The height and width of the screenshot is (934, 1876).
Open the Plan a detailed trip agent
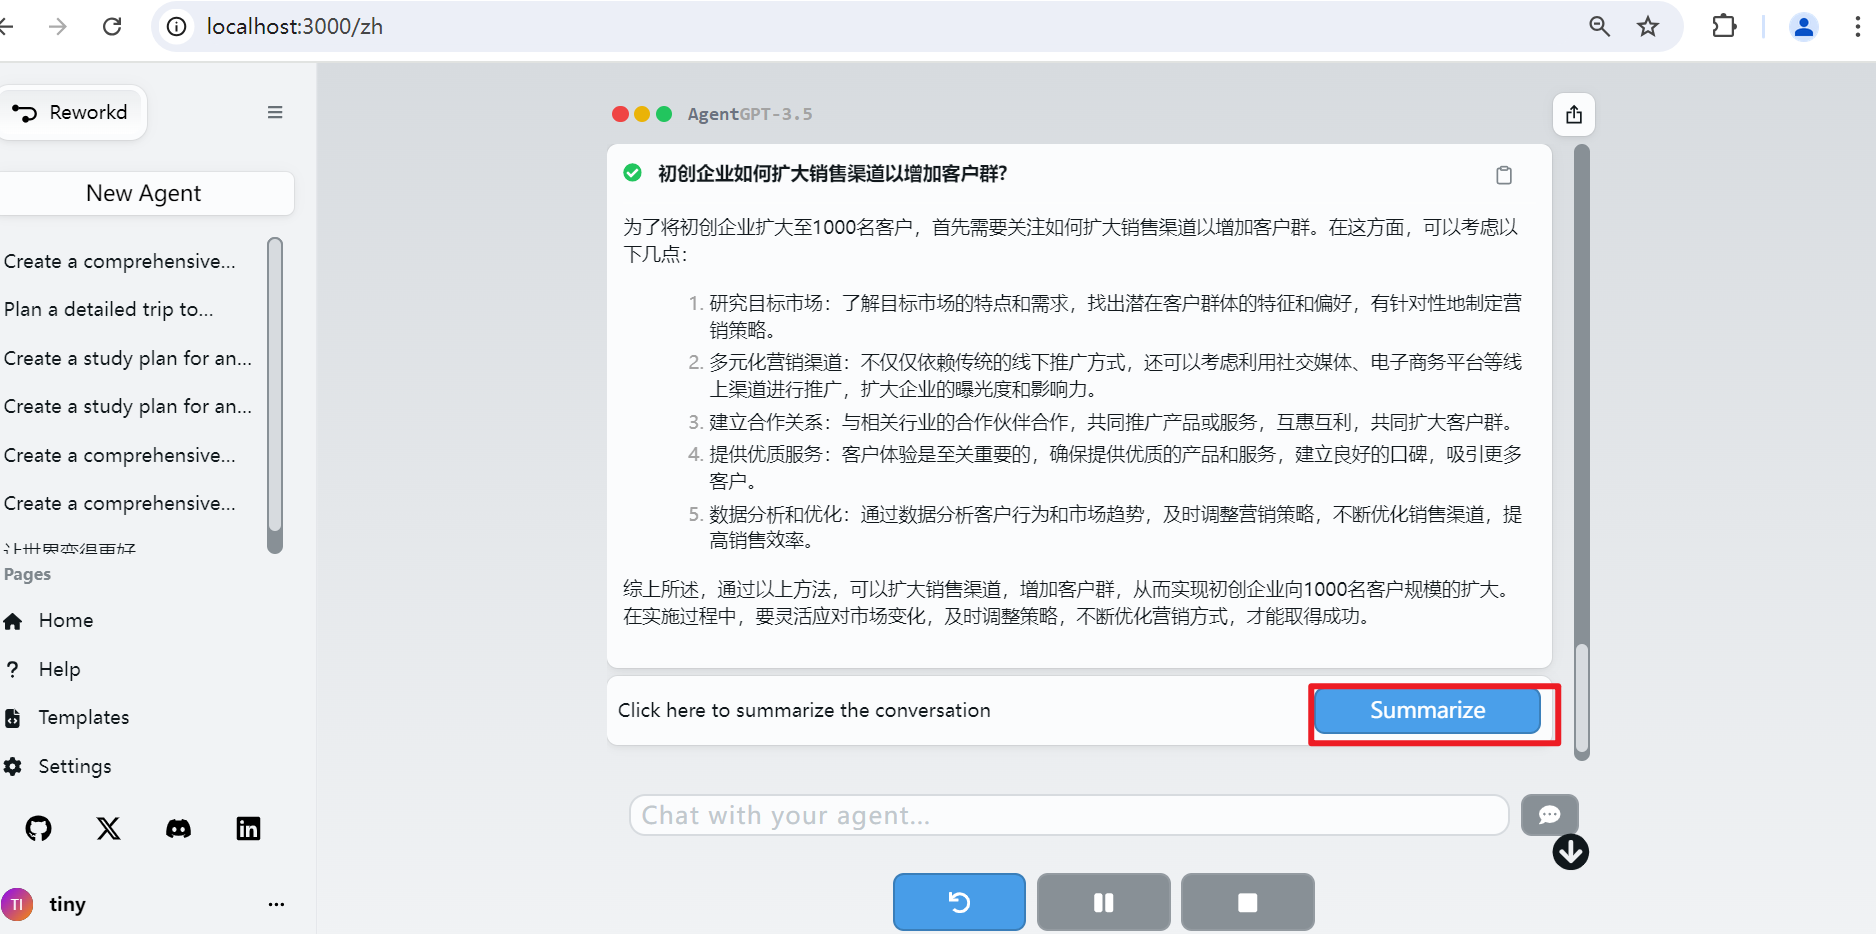click(x=109, y=309)
